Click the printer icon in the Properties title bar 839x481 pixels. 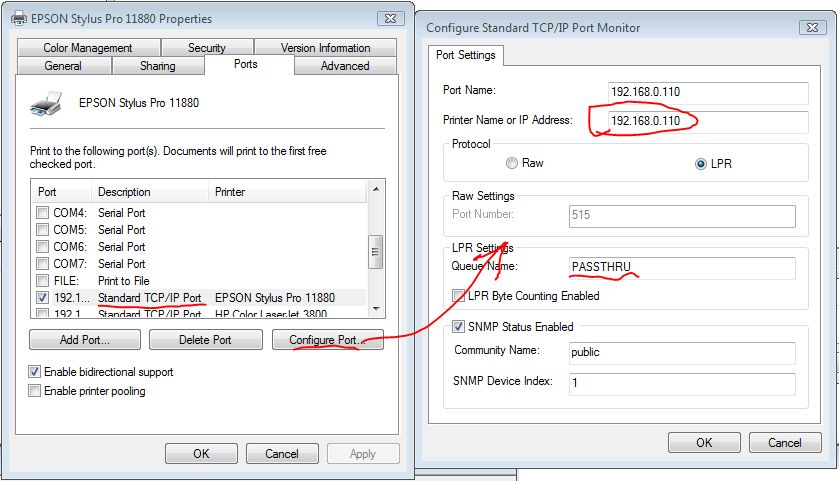click(19, 19)
